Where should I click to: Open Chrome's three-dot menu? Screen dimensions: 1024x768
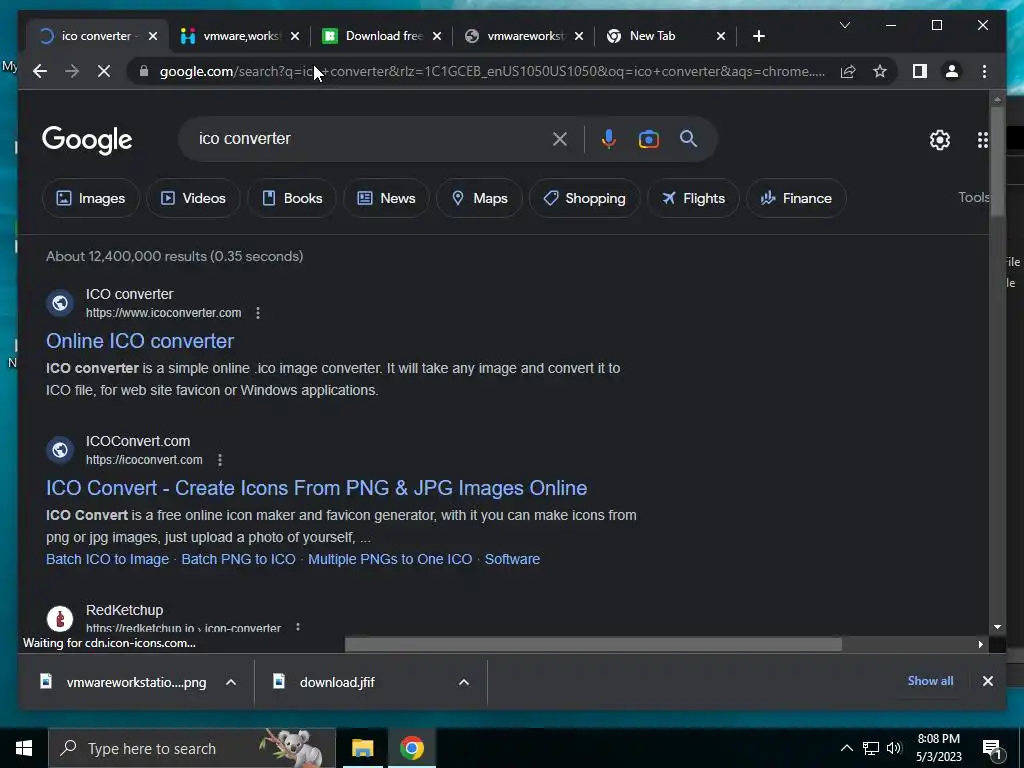(984, 71)
